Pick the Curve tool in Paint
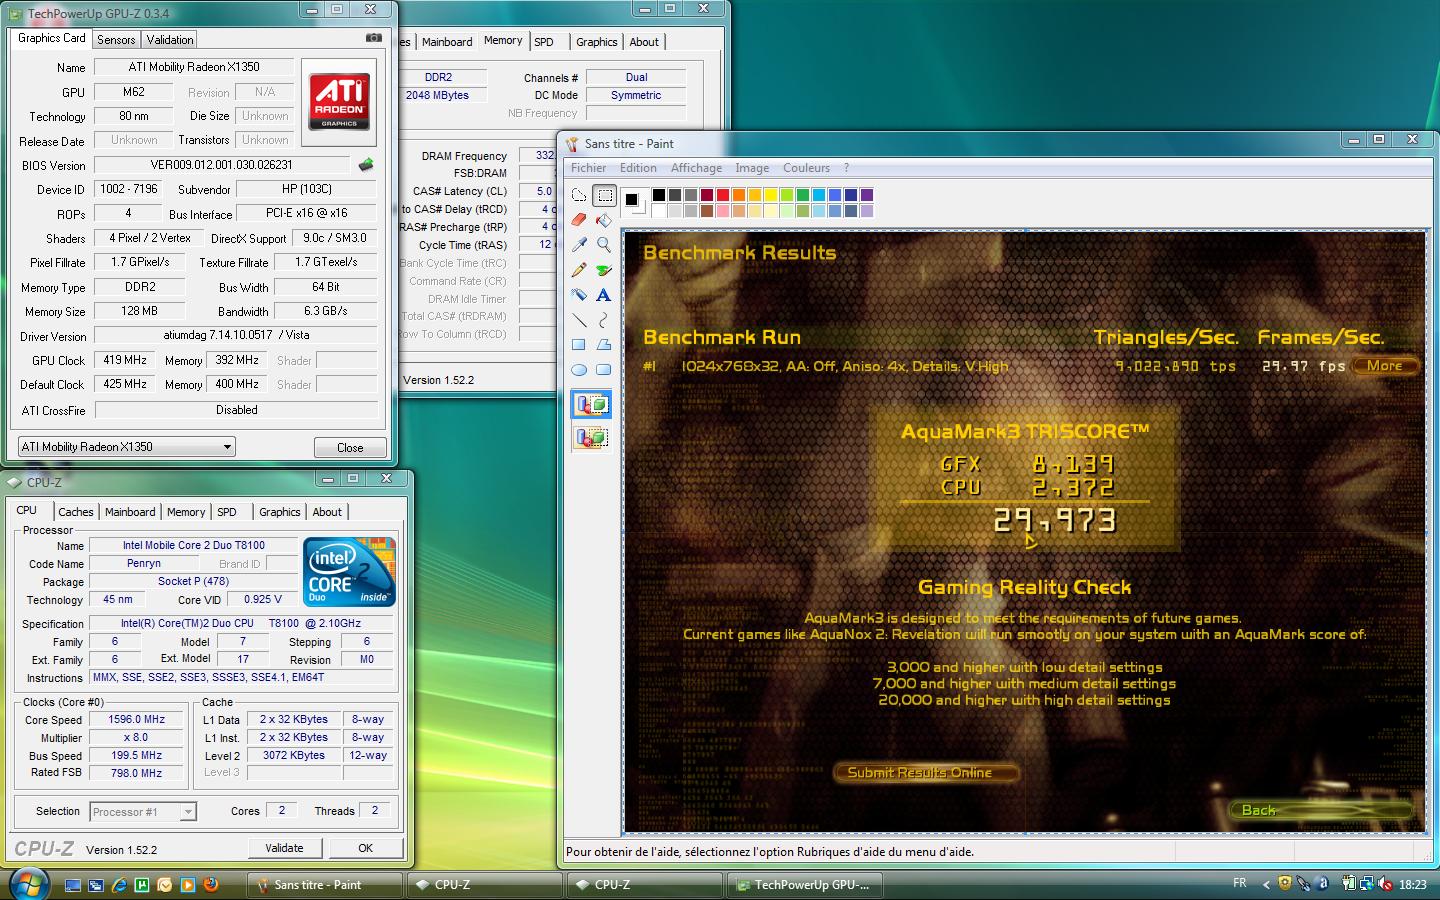 604,320
